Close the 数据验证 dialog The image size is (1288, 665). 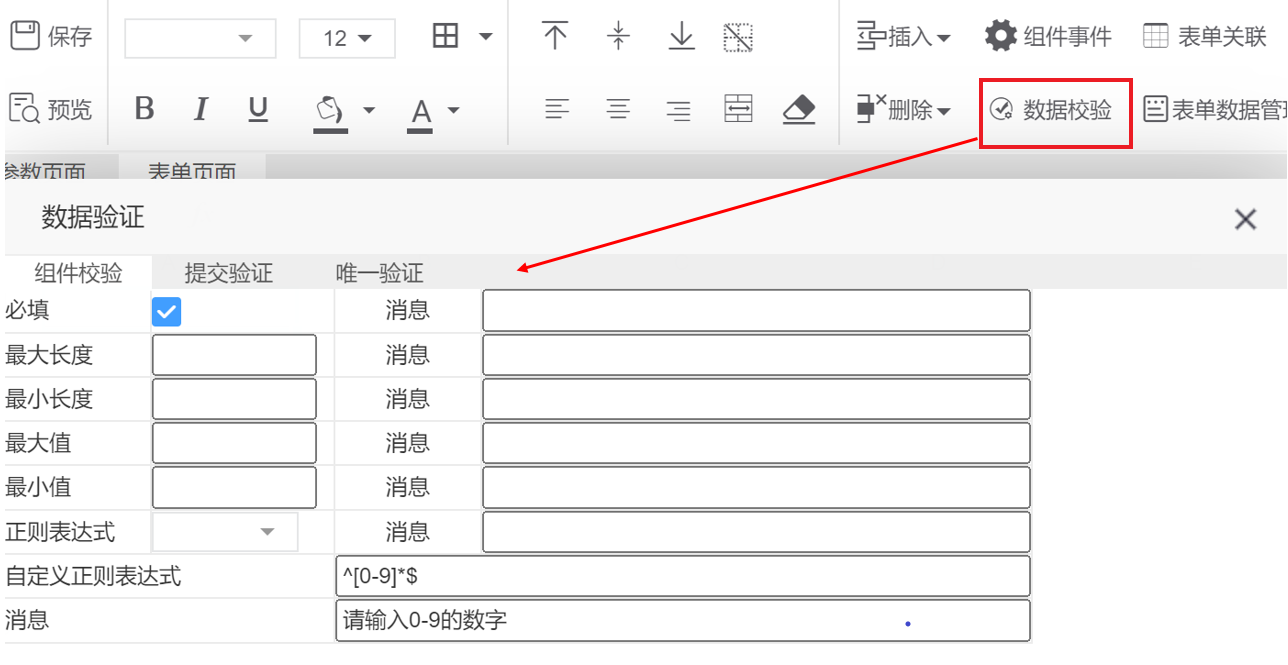pyautogui.click(x=1245, y=219)
